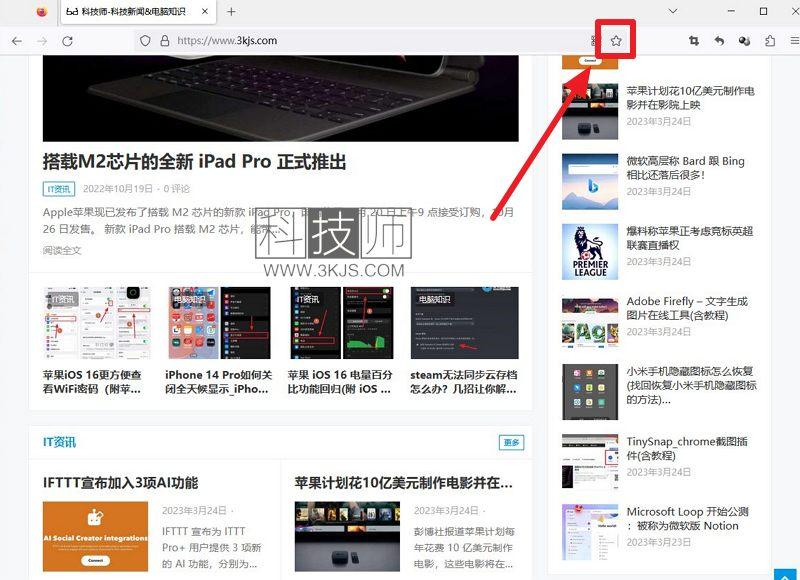Click the padlock site info icon
This screenshot has height=580, width=800.
coord(165,41)
